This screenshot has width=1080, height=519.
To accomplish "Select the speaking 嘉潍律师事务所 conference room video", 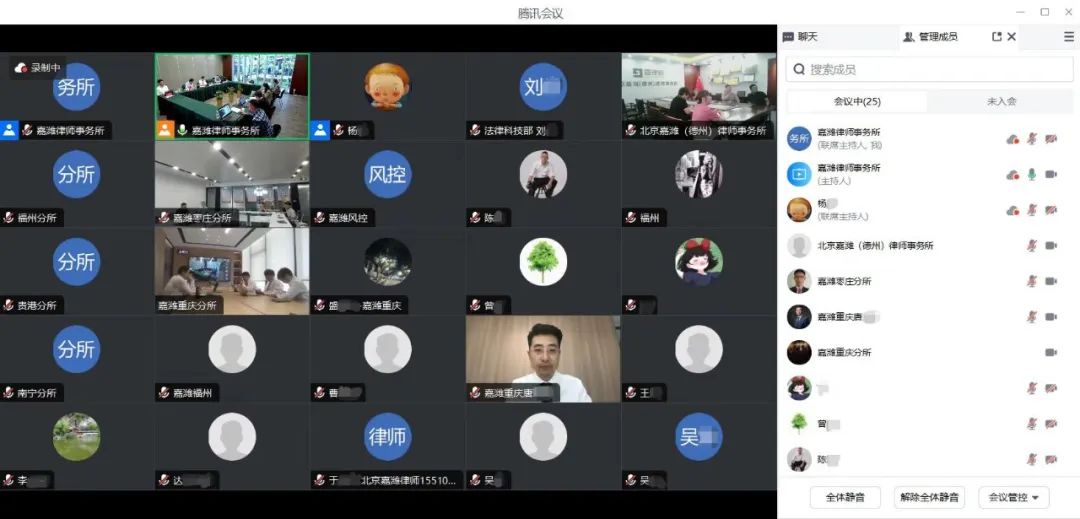I will [232, 96].
